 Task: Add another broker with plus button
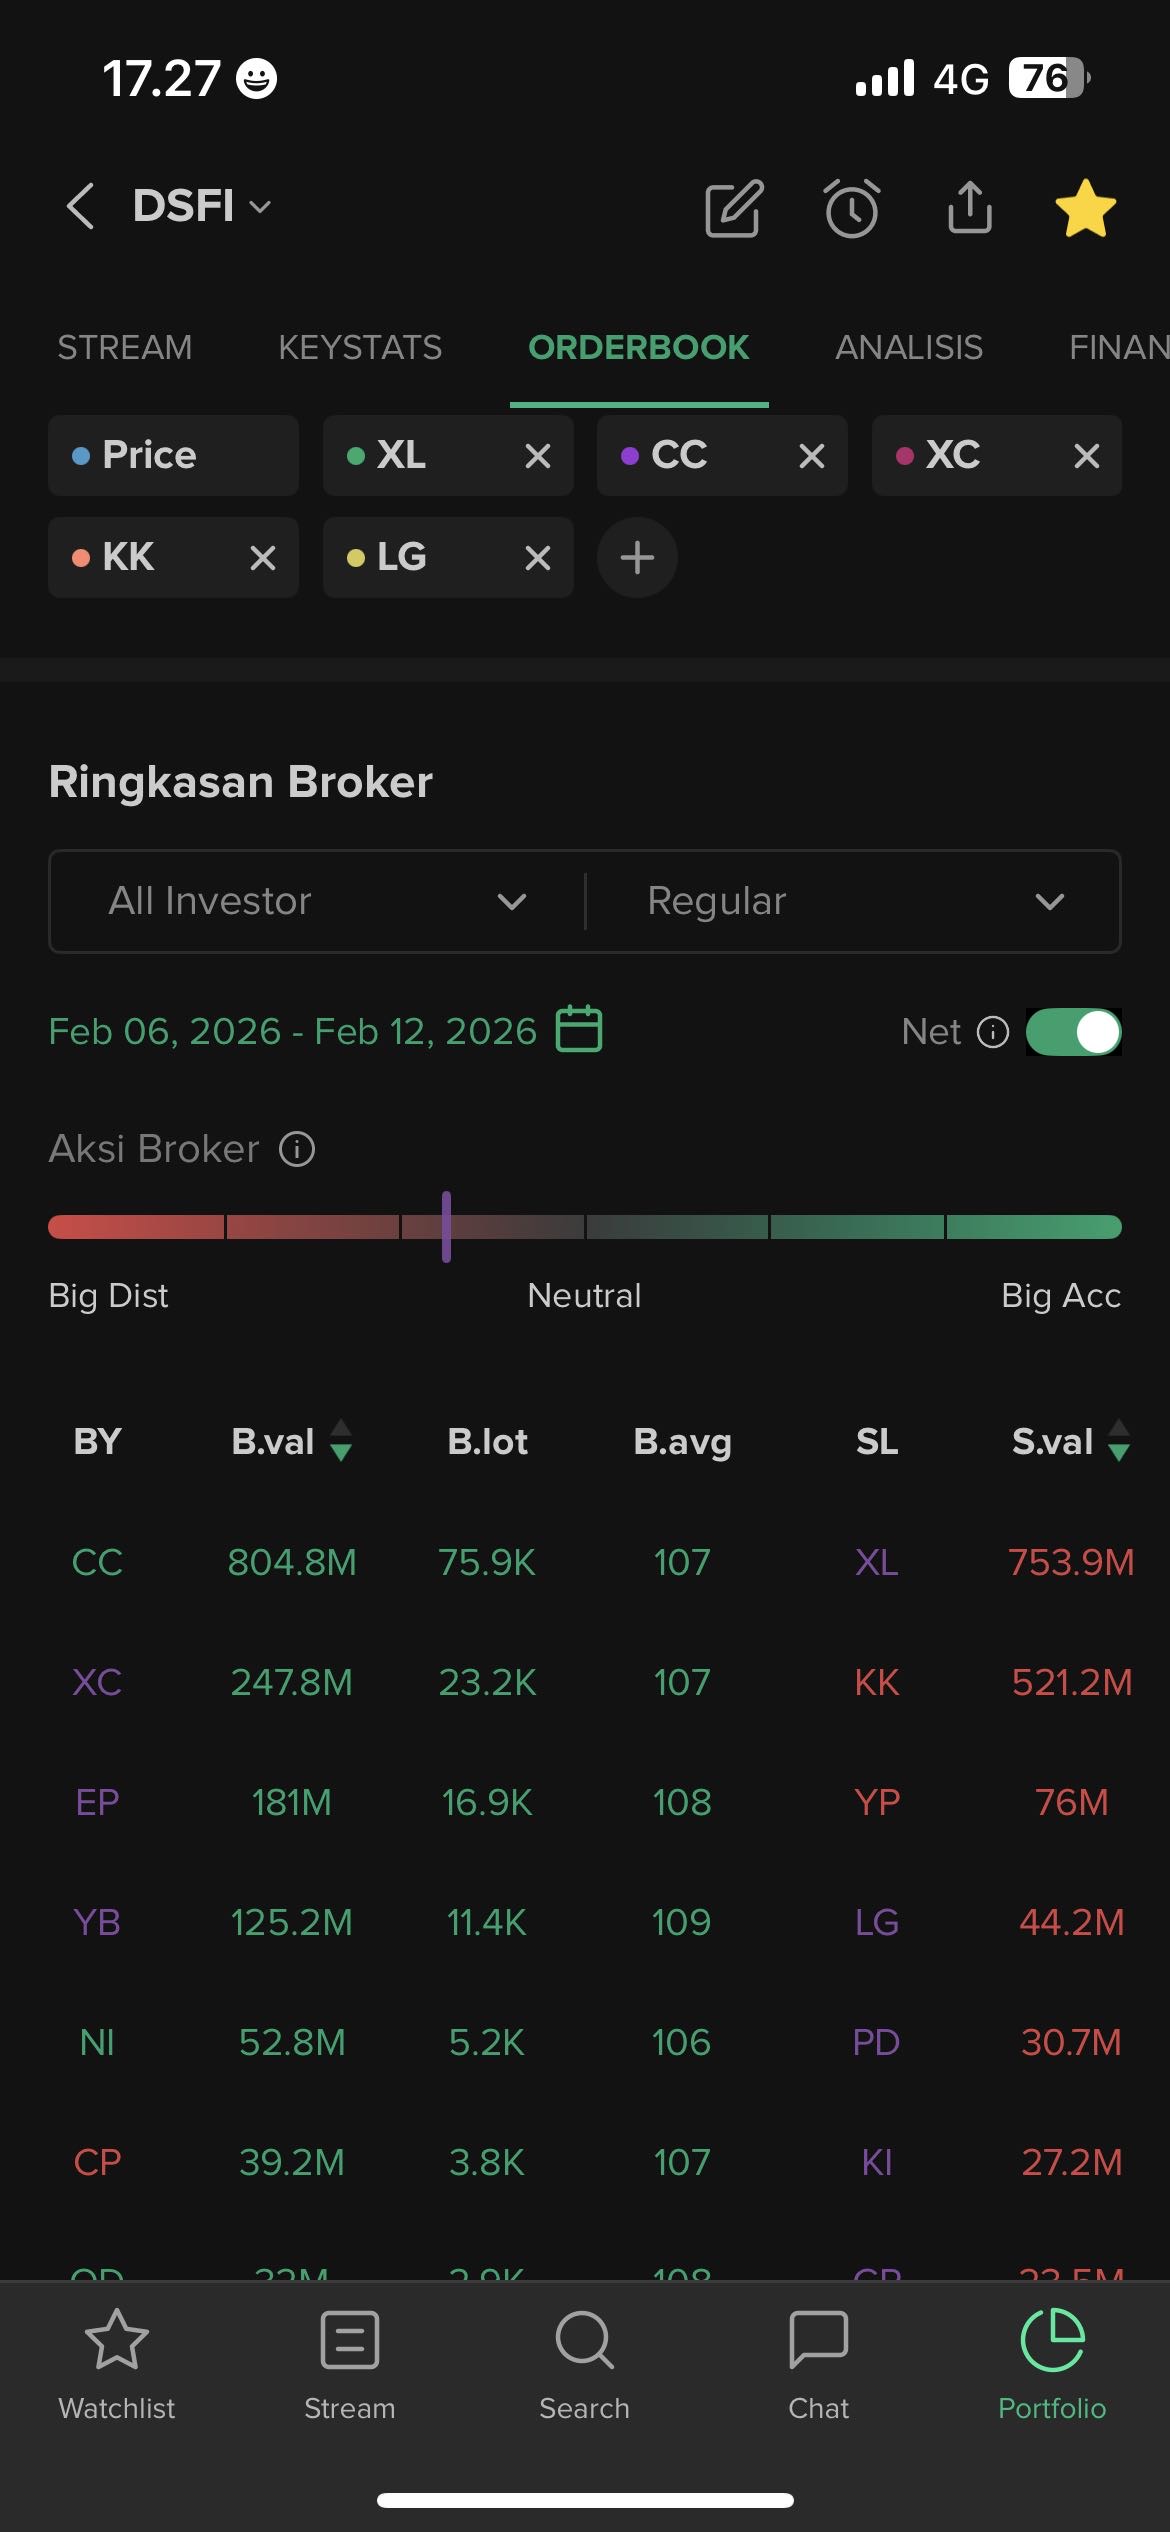[637, 557]
